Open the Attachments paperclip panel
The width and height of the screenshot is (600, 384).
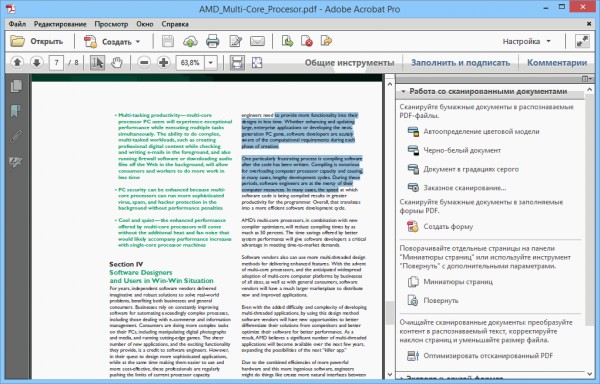pos(16,137)
